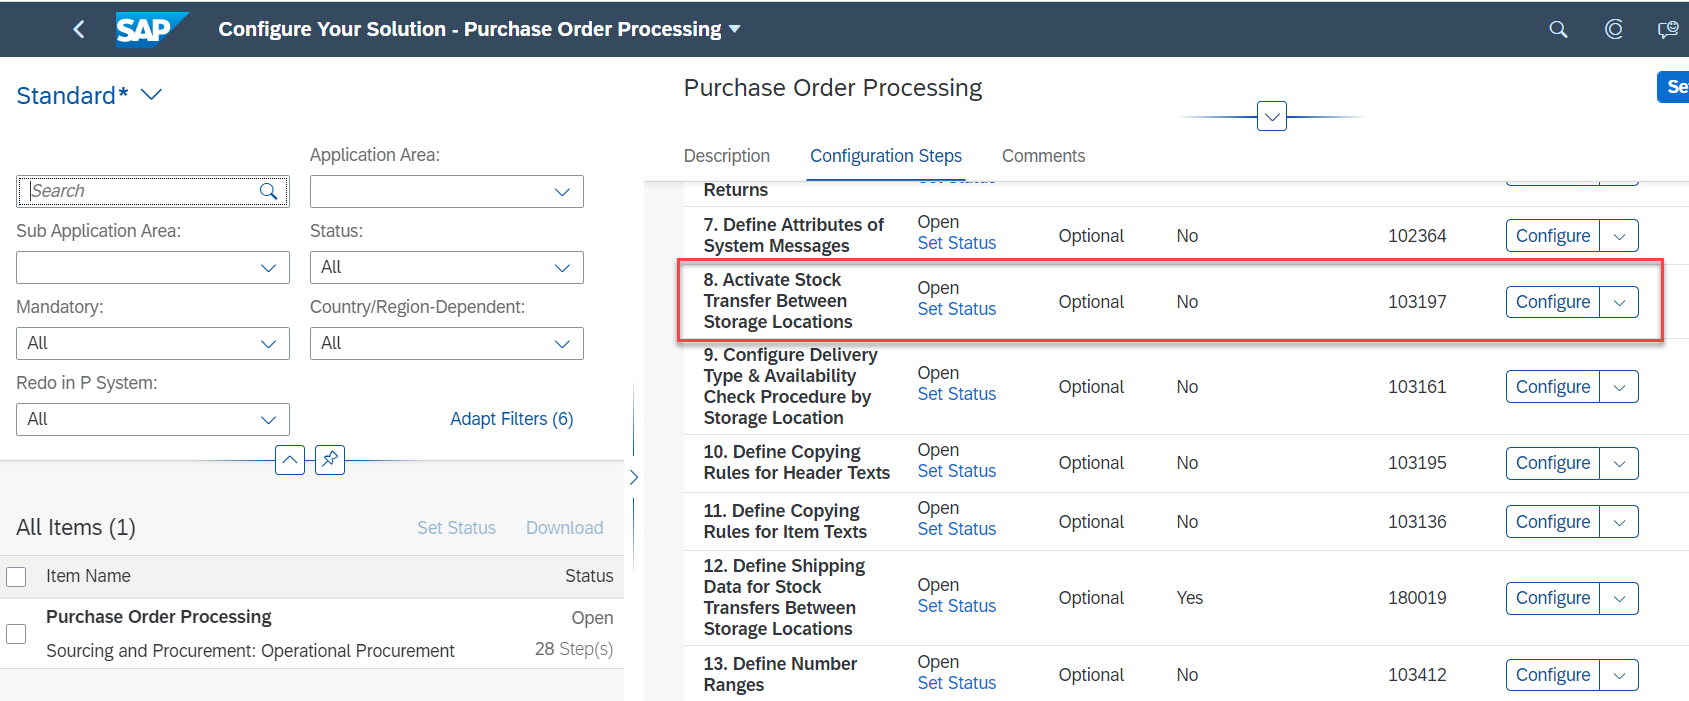Open Configure menu arrow for step 9
Image resolution: width=1689 pixels, height=701 pixels.
tap(1619, 387)
